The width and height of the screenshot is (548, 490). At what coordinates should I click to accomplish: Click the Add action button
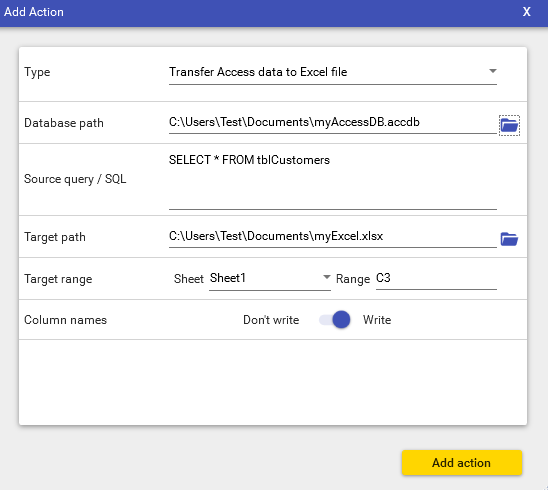[x=462, y=463]
